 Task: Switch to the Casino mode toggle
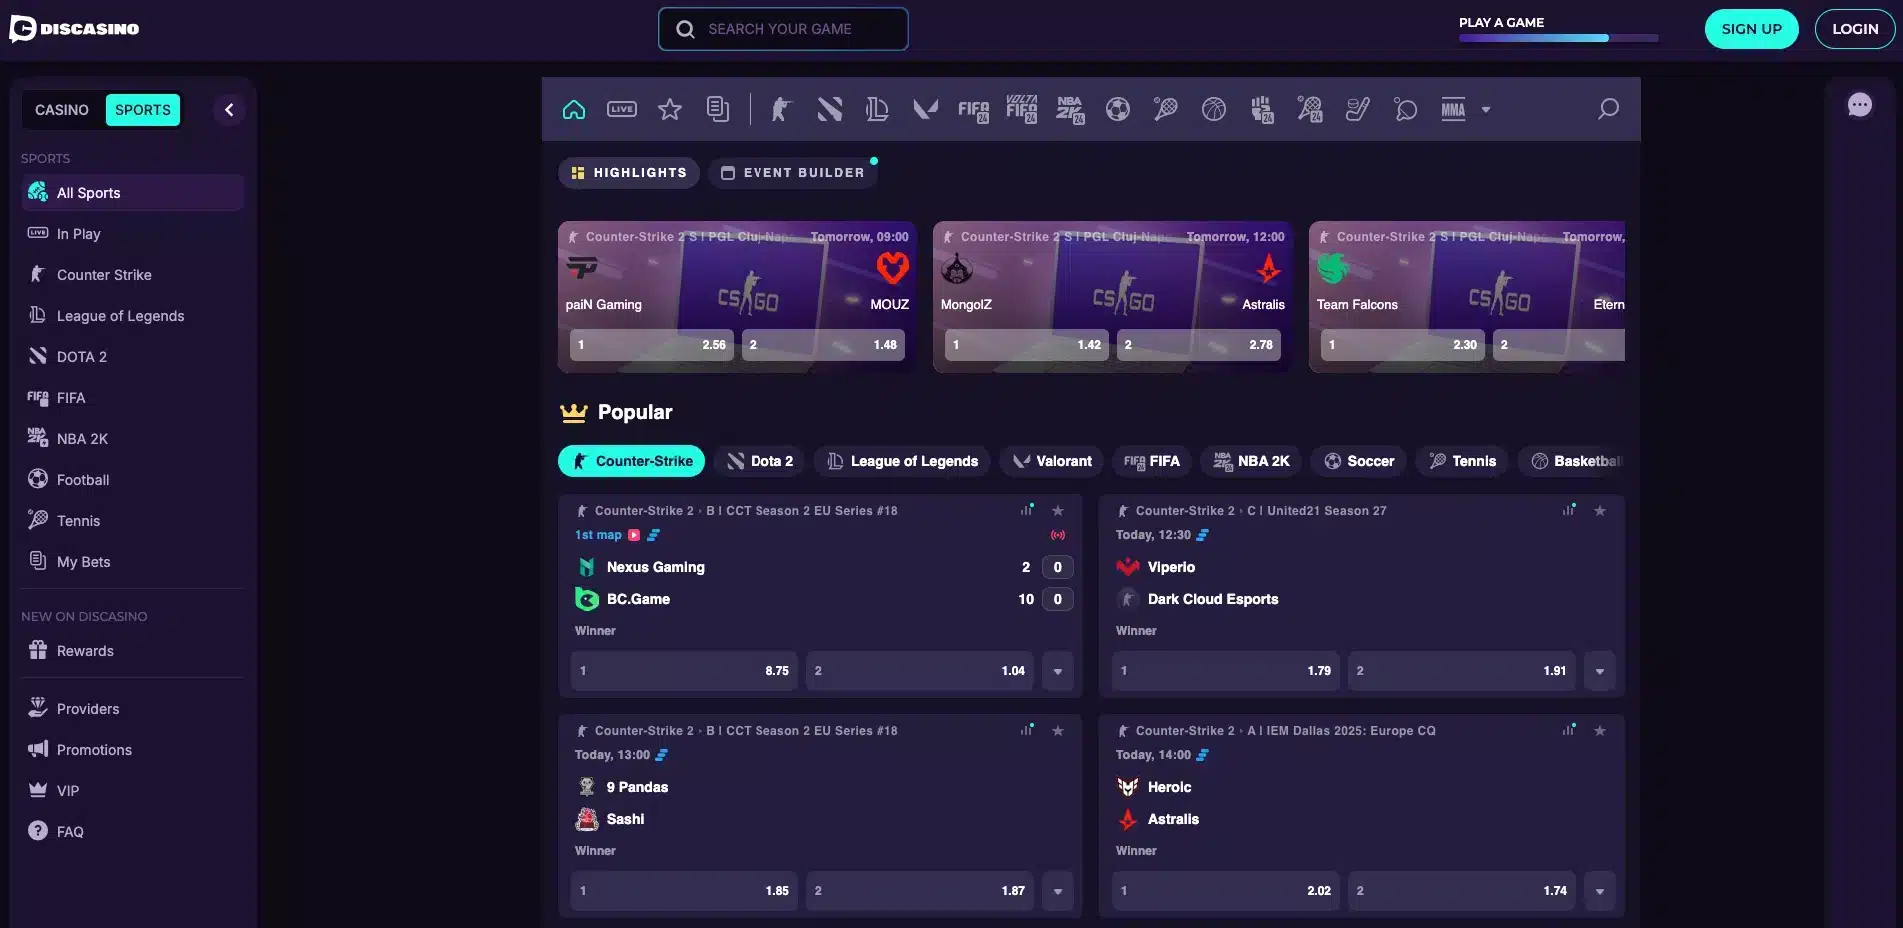click(x=62, y=110)
